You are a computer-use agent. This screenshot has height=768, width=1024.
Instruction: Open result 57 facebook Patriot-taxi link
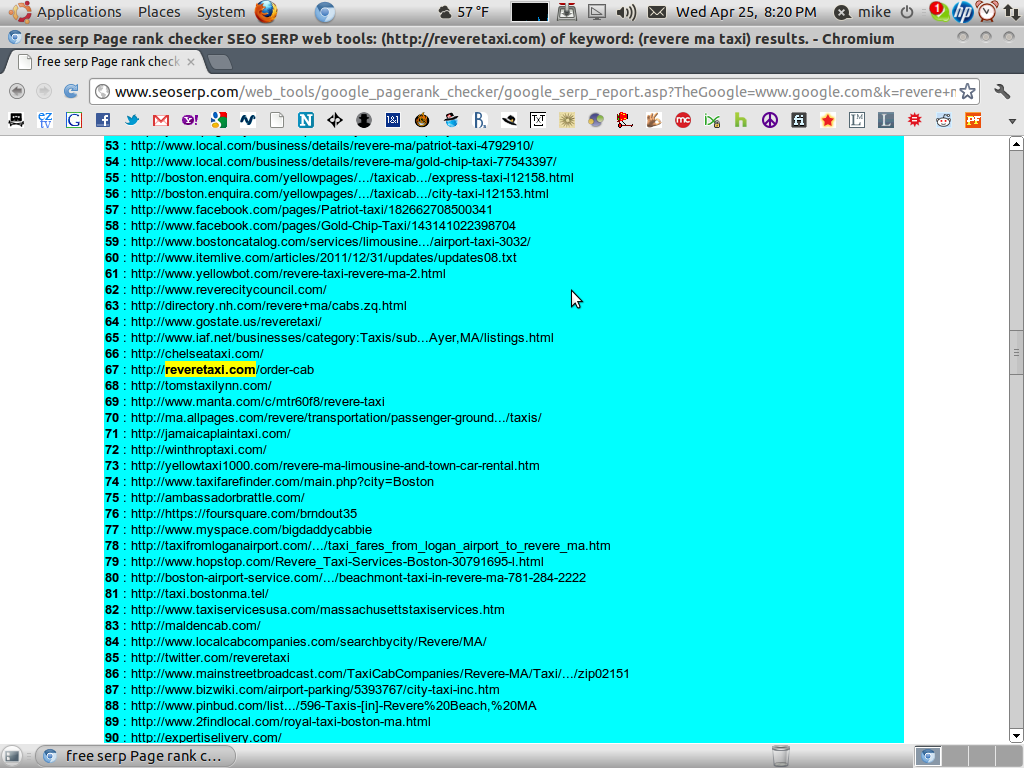312,210
